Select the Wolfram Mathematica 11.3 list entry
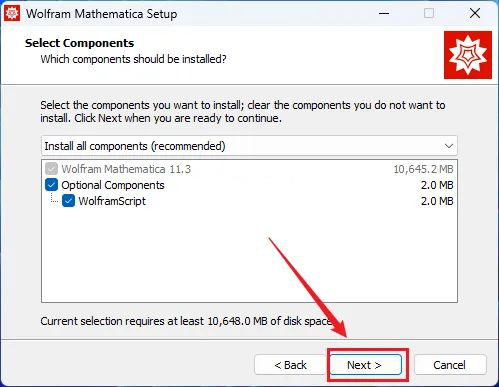The width and height of the screenshot is (499, 387). [x=249, y=169]
